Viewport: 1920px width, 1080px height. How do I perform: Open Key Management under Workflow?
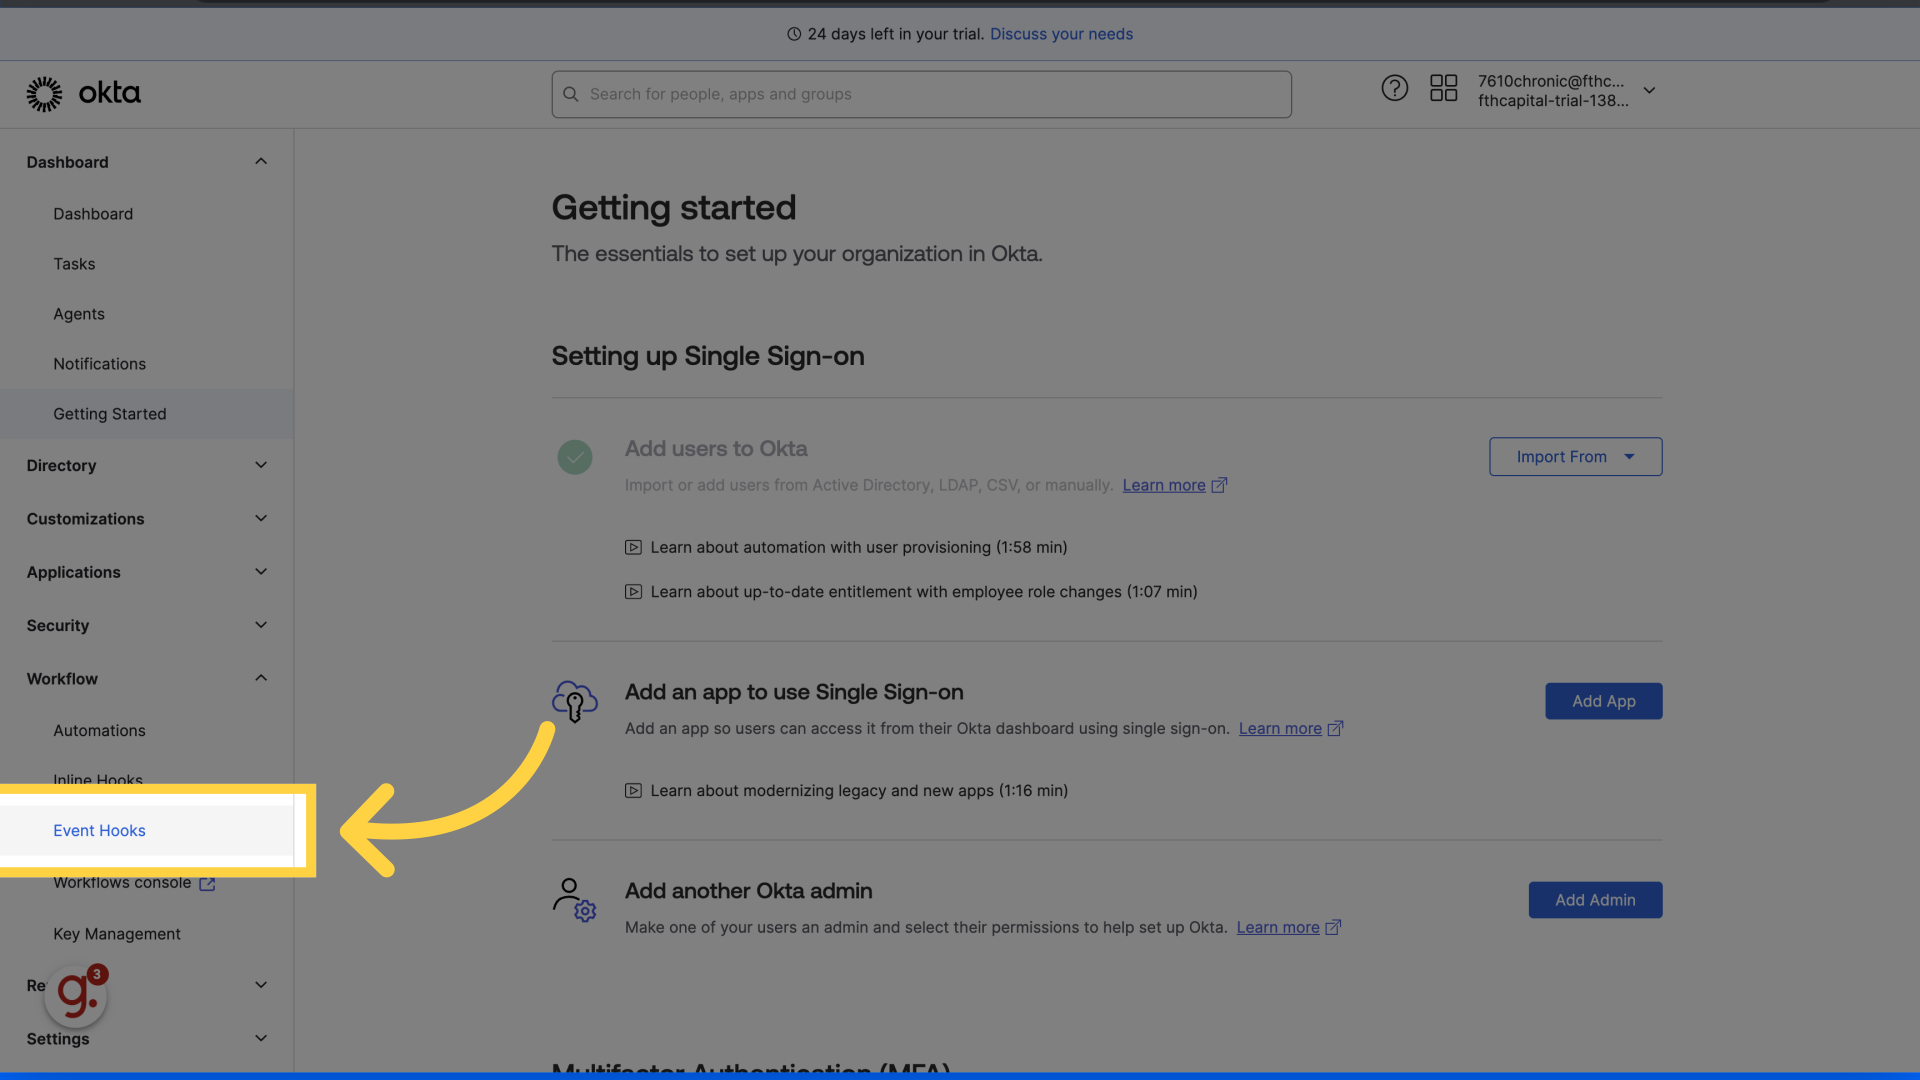coord(117,934)
